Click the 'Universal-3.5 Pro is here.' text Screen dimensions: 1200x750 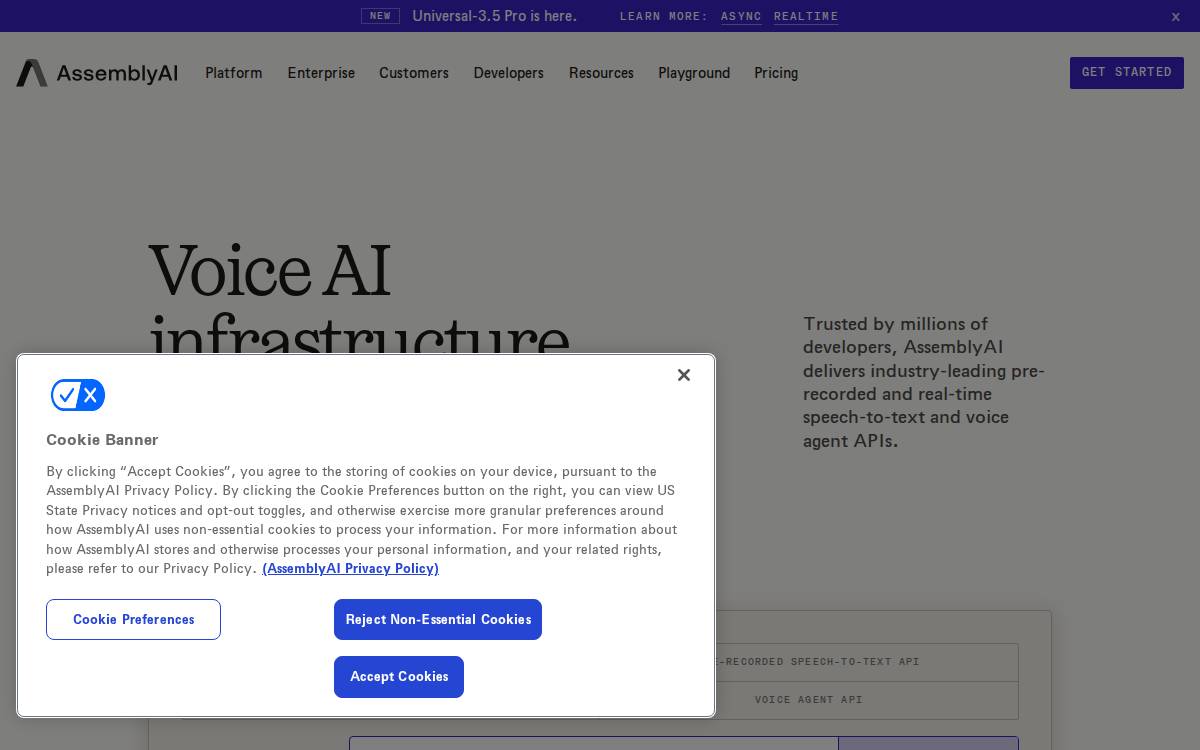[x=494, y=16]
